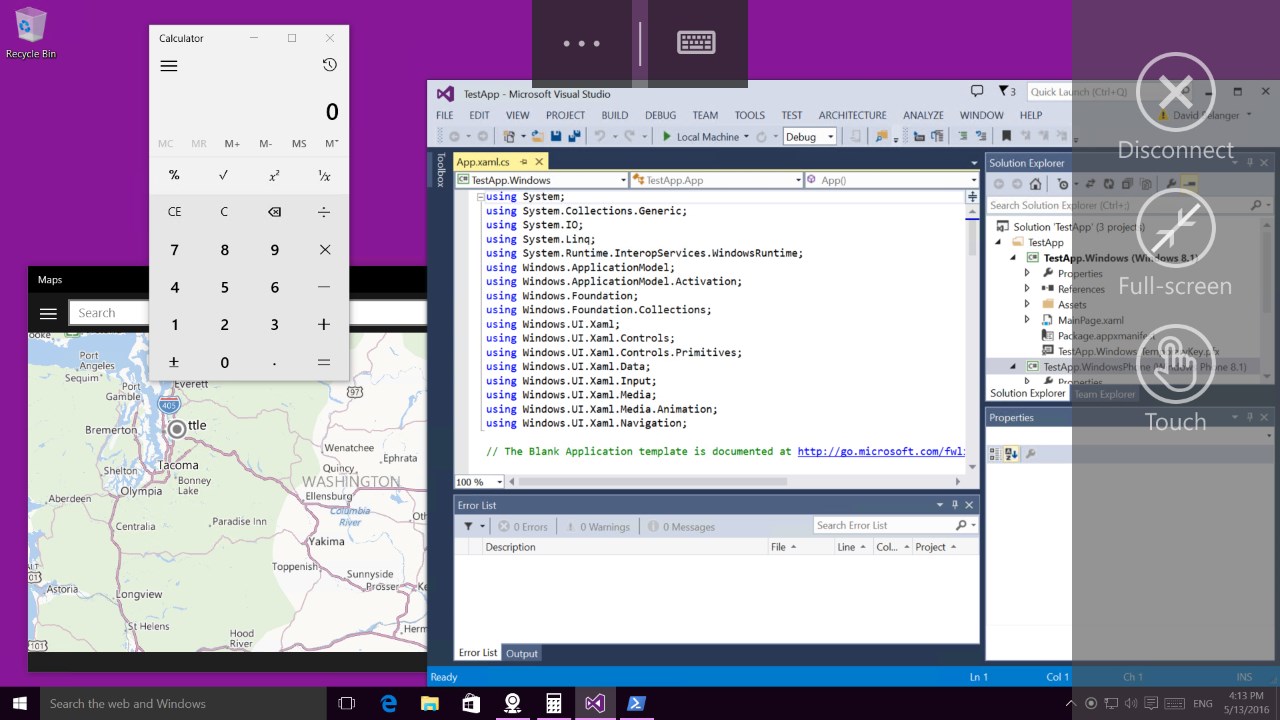Screen dimensions: 1280x720
Task: Click the green Start debugging arrow
Action: coord(667,137)
